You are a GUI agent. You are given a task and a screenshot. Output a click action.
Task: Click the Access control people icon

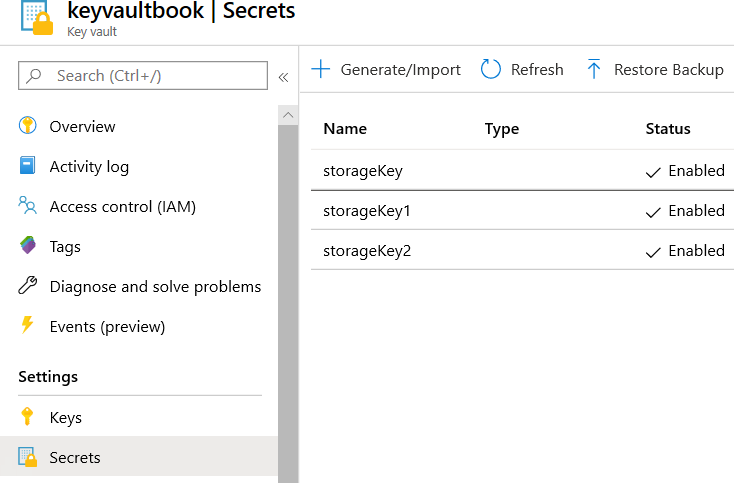tap(28, 206)
